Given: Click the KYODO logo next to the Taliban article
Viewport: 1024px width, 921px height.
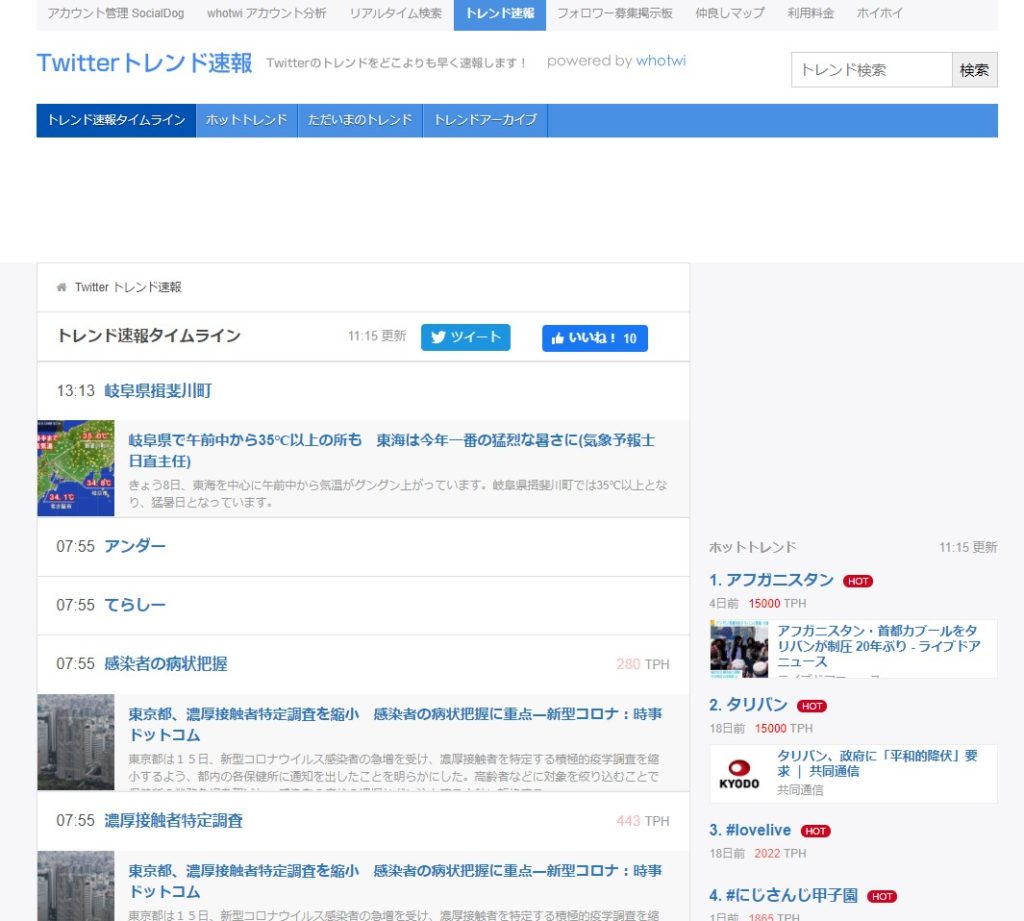Looking at the screenshot, I should (x=739, y=771).
